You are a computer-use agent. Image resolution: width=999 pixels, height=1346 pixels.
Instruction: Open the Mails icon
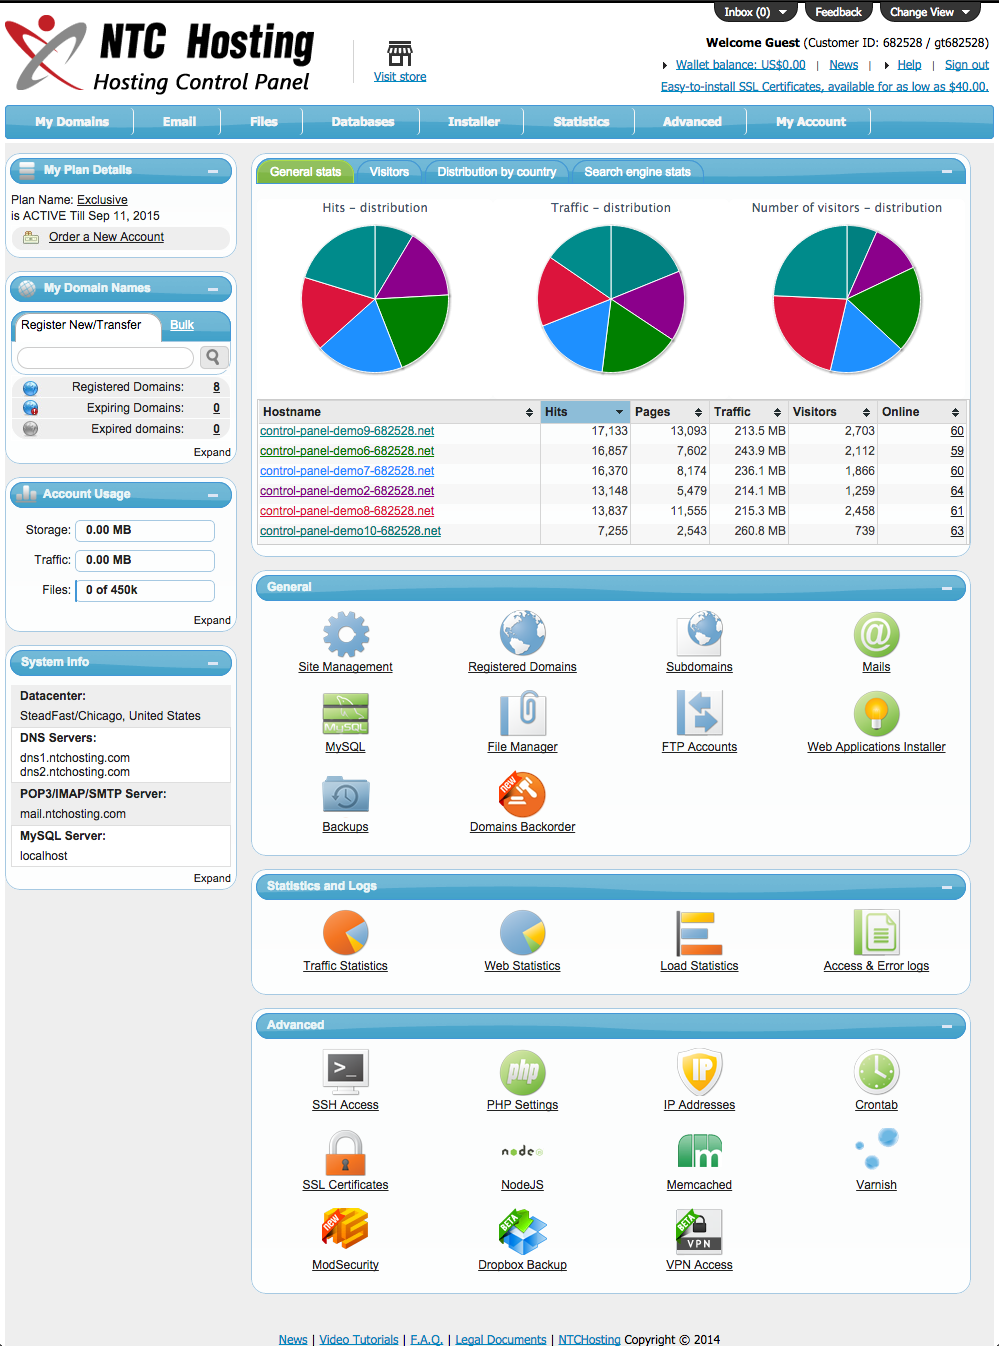[877, 634]
